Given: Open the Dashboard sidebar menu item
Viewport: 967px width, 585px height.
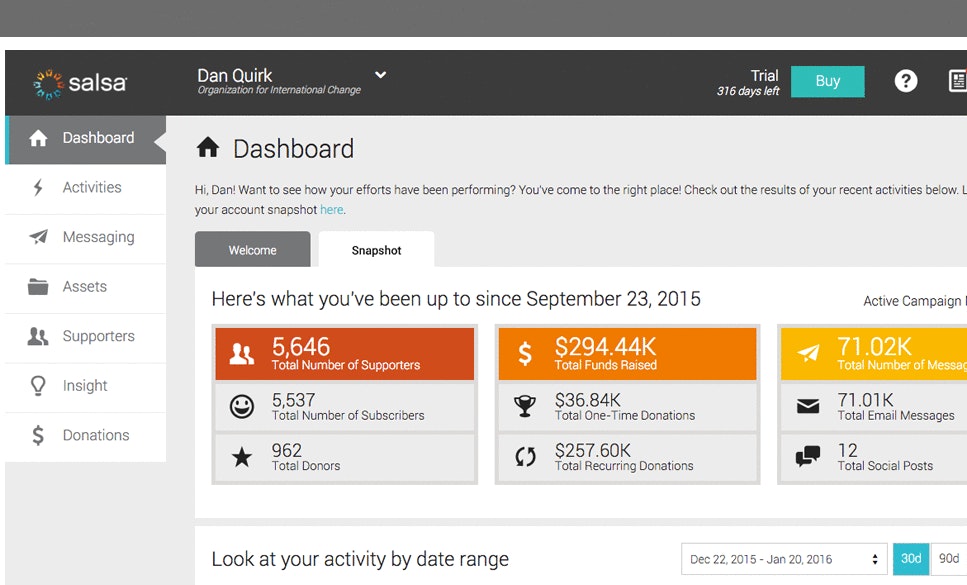Looking at the screenshot, I should 85,139.
